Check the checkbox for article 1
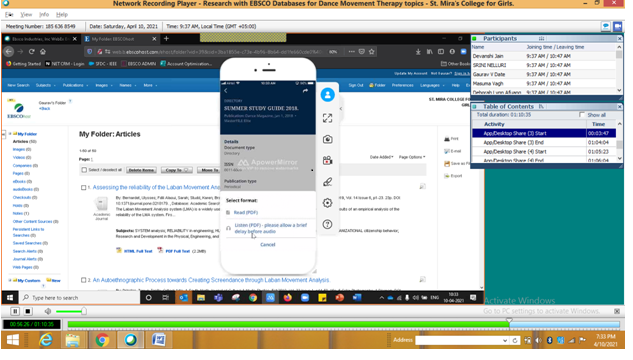The height and width of the screenshot is (360, 633). coord(83,188)
